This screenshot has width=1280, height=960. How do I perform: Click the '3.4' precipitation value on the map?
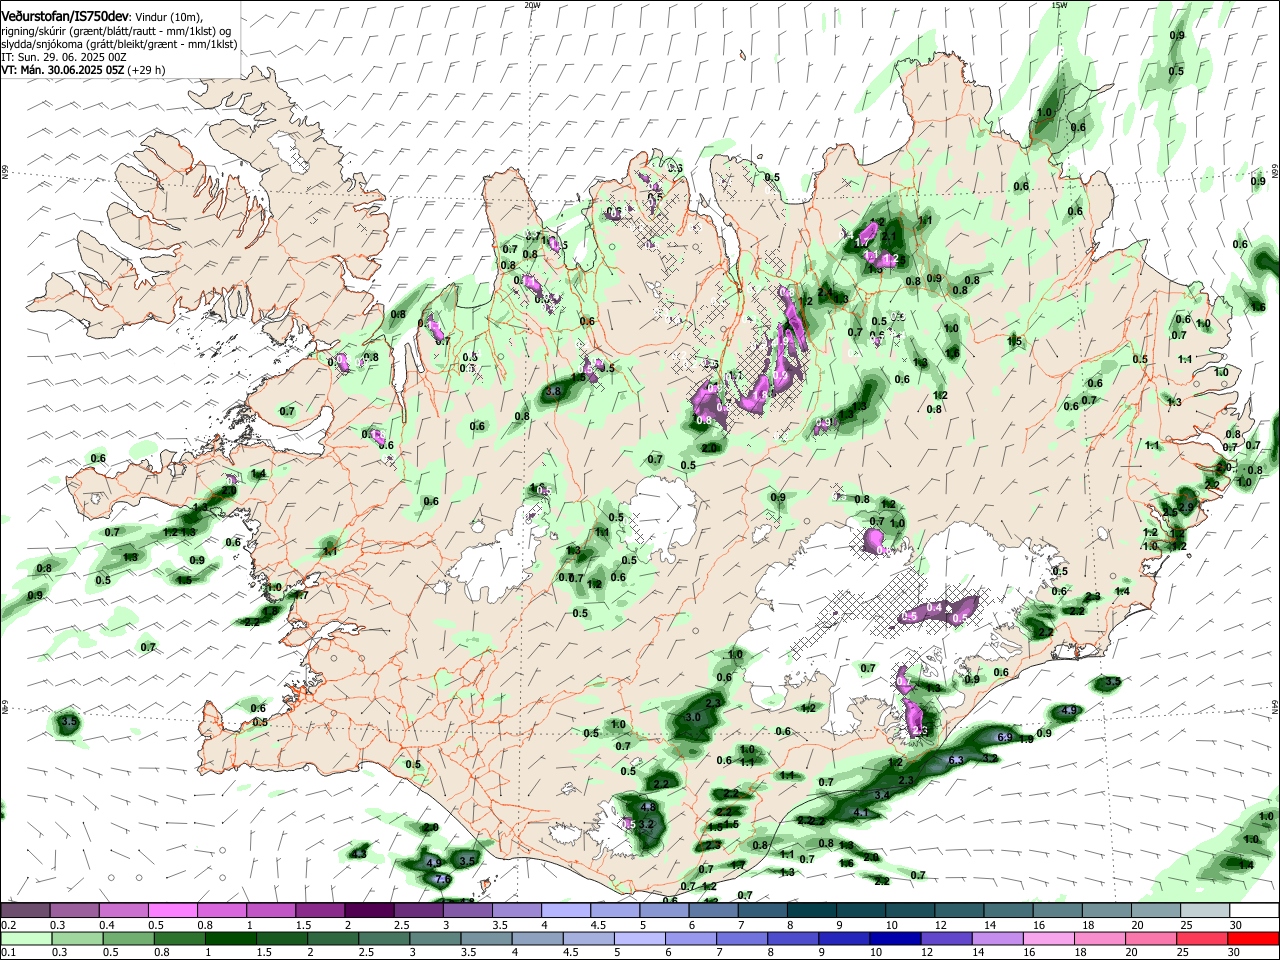coord(882,795)
